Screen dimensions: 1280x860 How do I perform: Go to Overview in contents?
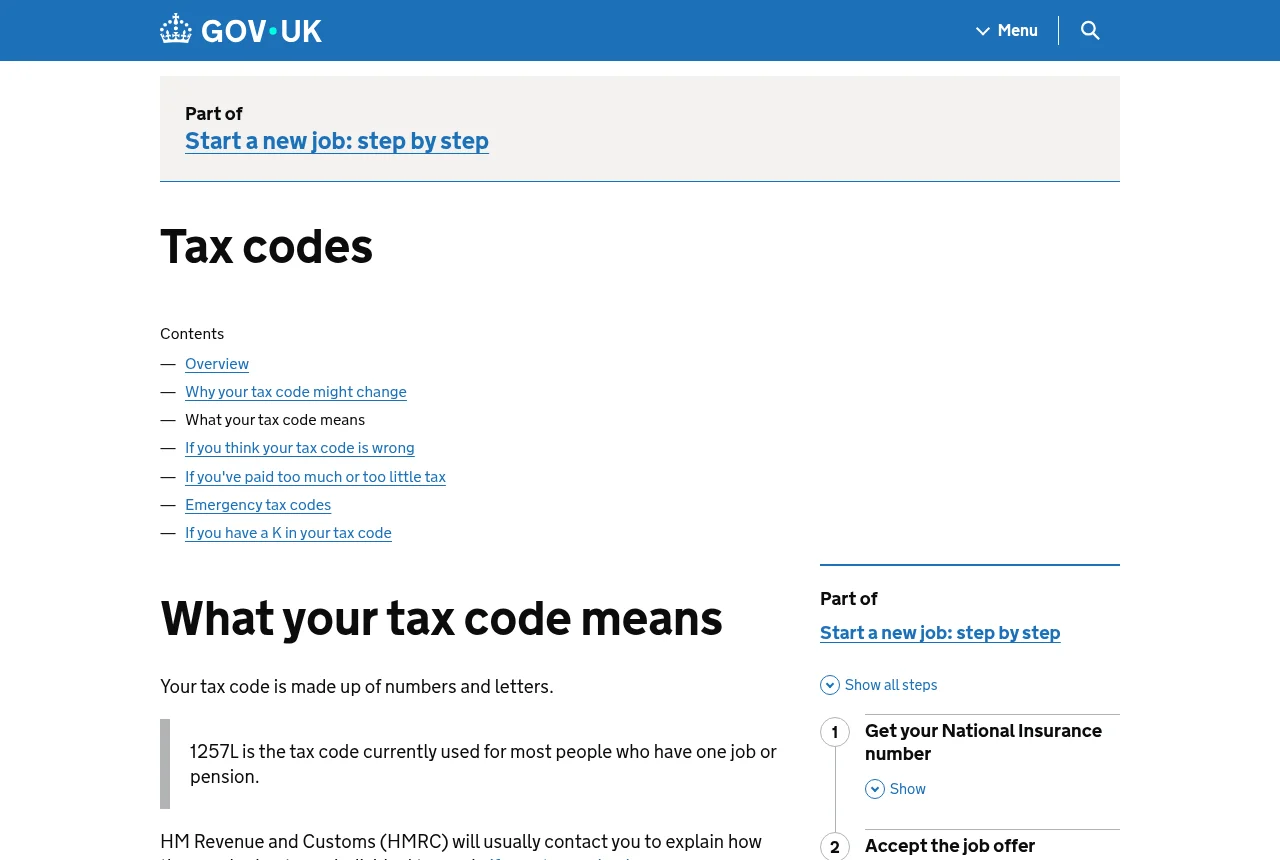(x=217, y=364)
